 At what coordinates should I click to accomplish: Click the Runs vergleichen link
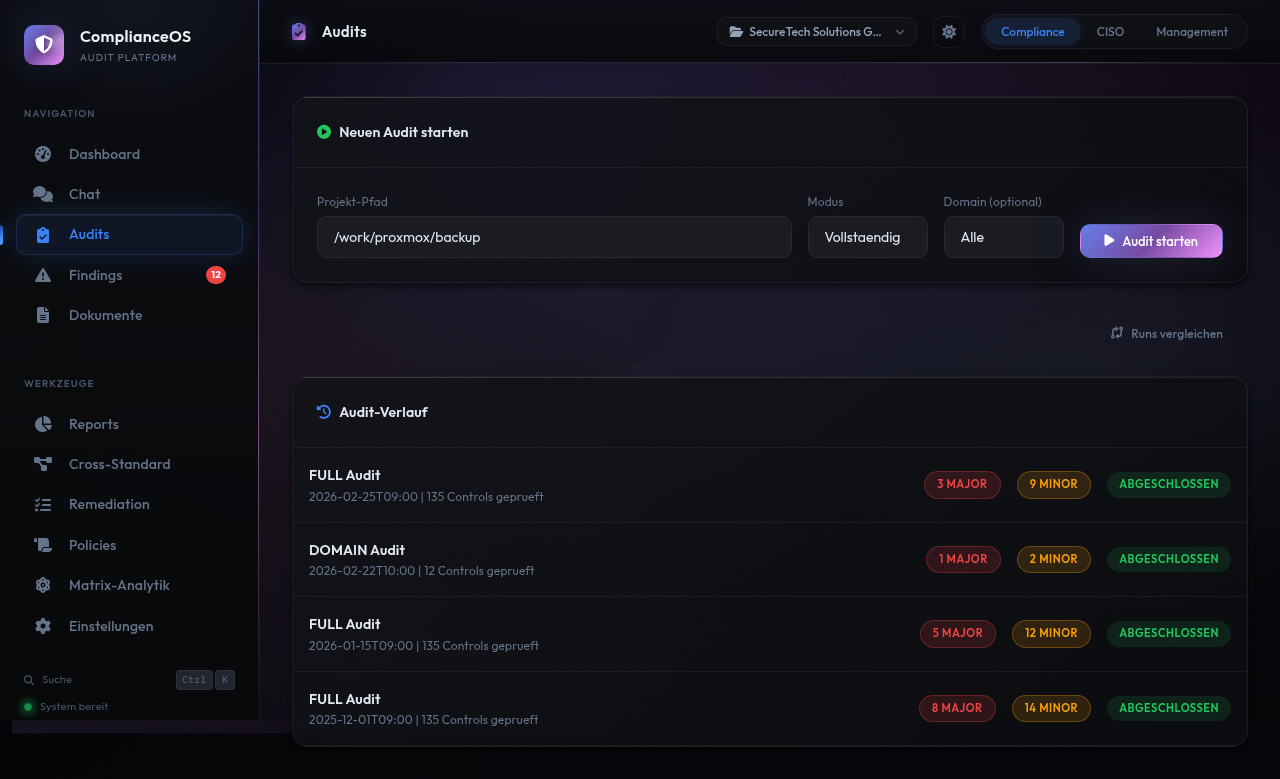pos(1167,334)
